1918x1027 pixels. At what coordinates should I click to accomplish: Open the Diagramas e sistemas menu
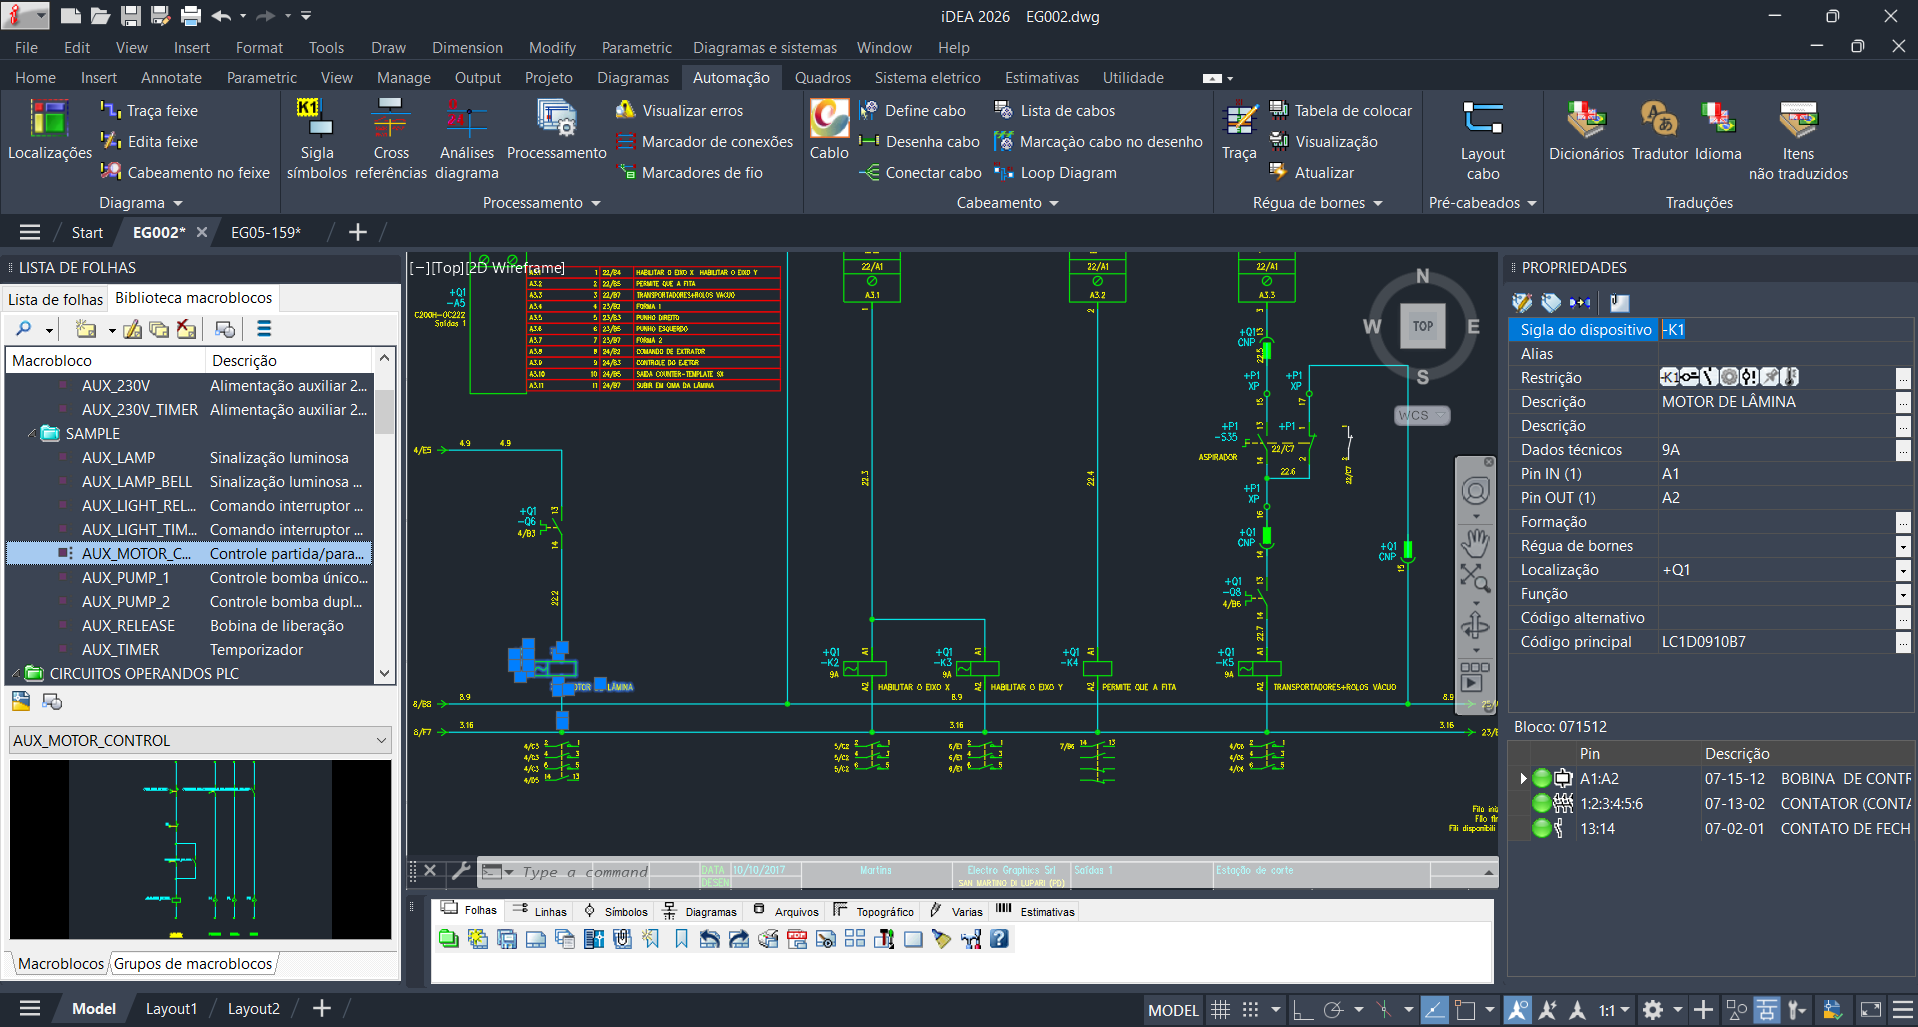[x=764, y=48]
